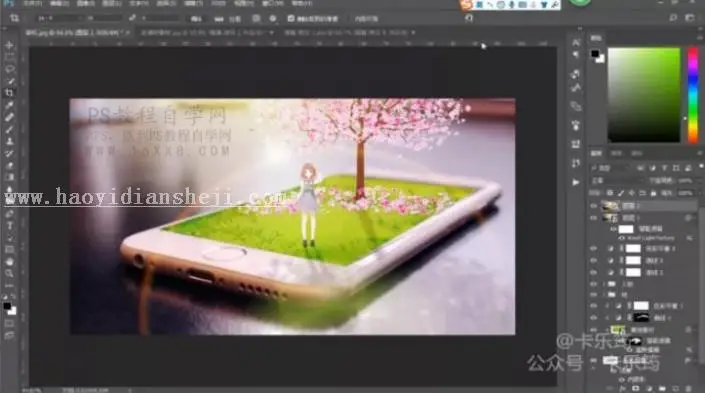705x393 pixels.
Task: Select the Type tool
Action: point(9,226)
